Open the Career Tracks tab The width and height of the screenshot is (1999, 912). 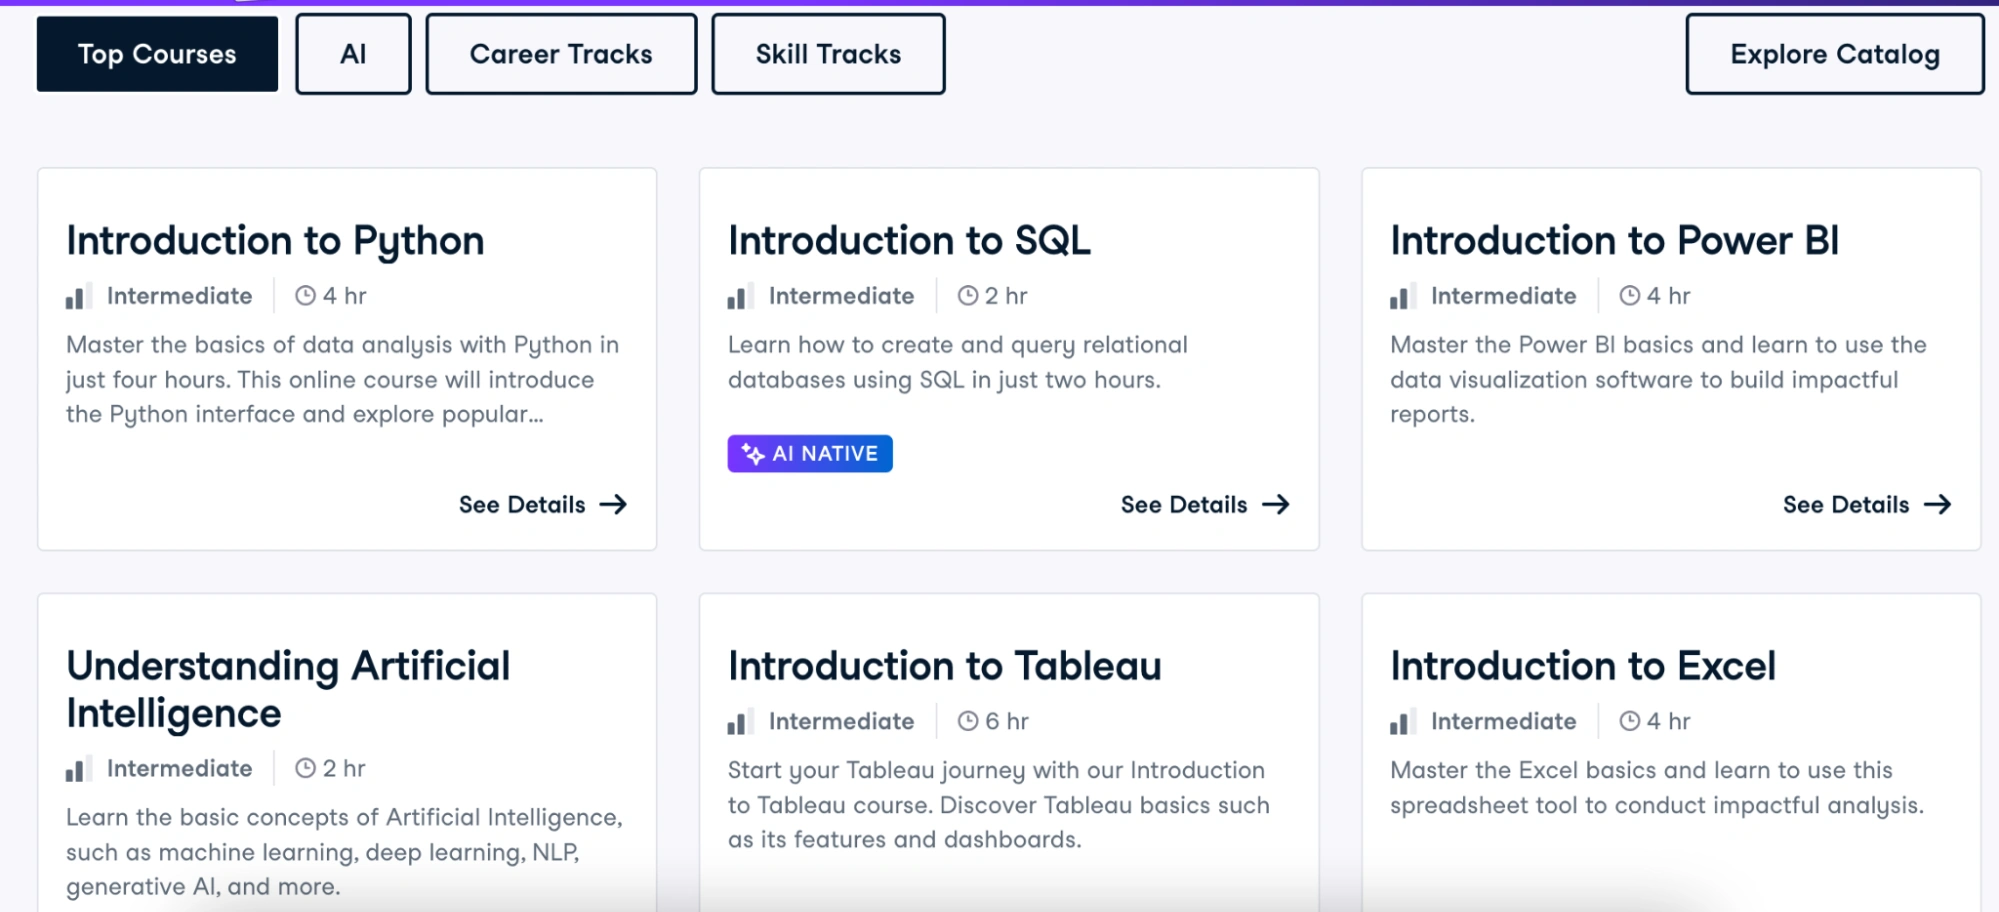click(x=560, y=54)
